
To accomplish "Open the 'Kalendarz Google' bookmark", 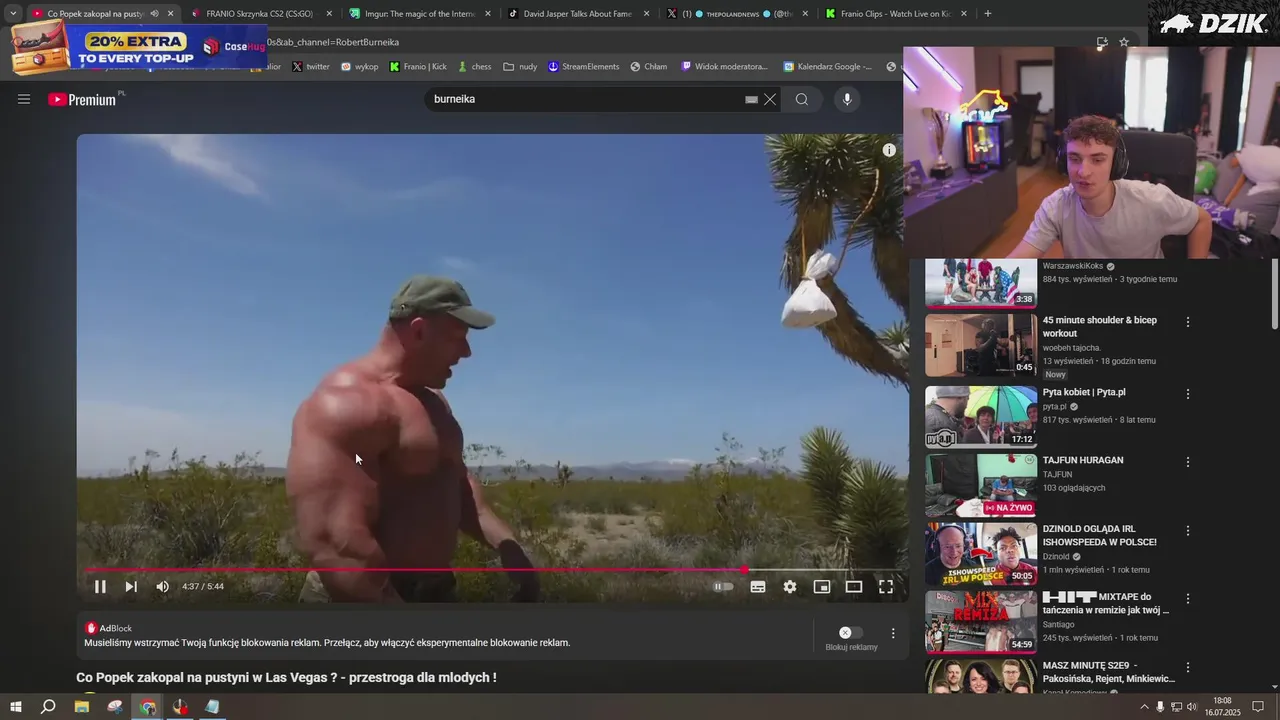I will click(x=828, y=67).
